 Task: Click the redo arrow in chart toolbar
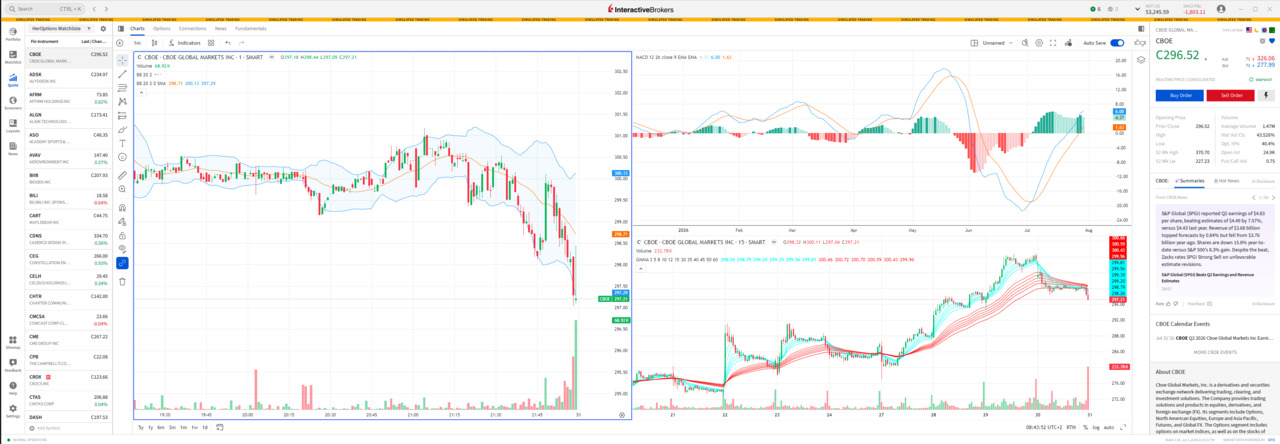pyautogui.click(x=241, y=43)
